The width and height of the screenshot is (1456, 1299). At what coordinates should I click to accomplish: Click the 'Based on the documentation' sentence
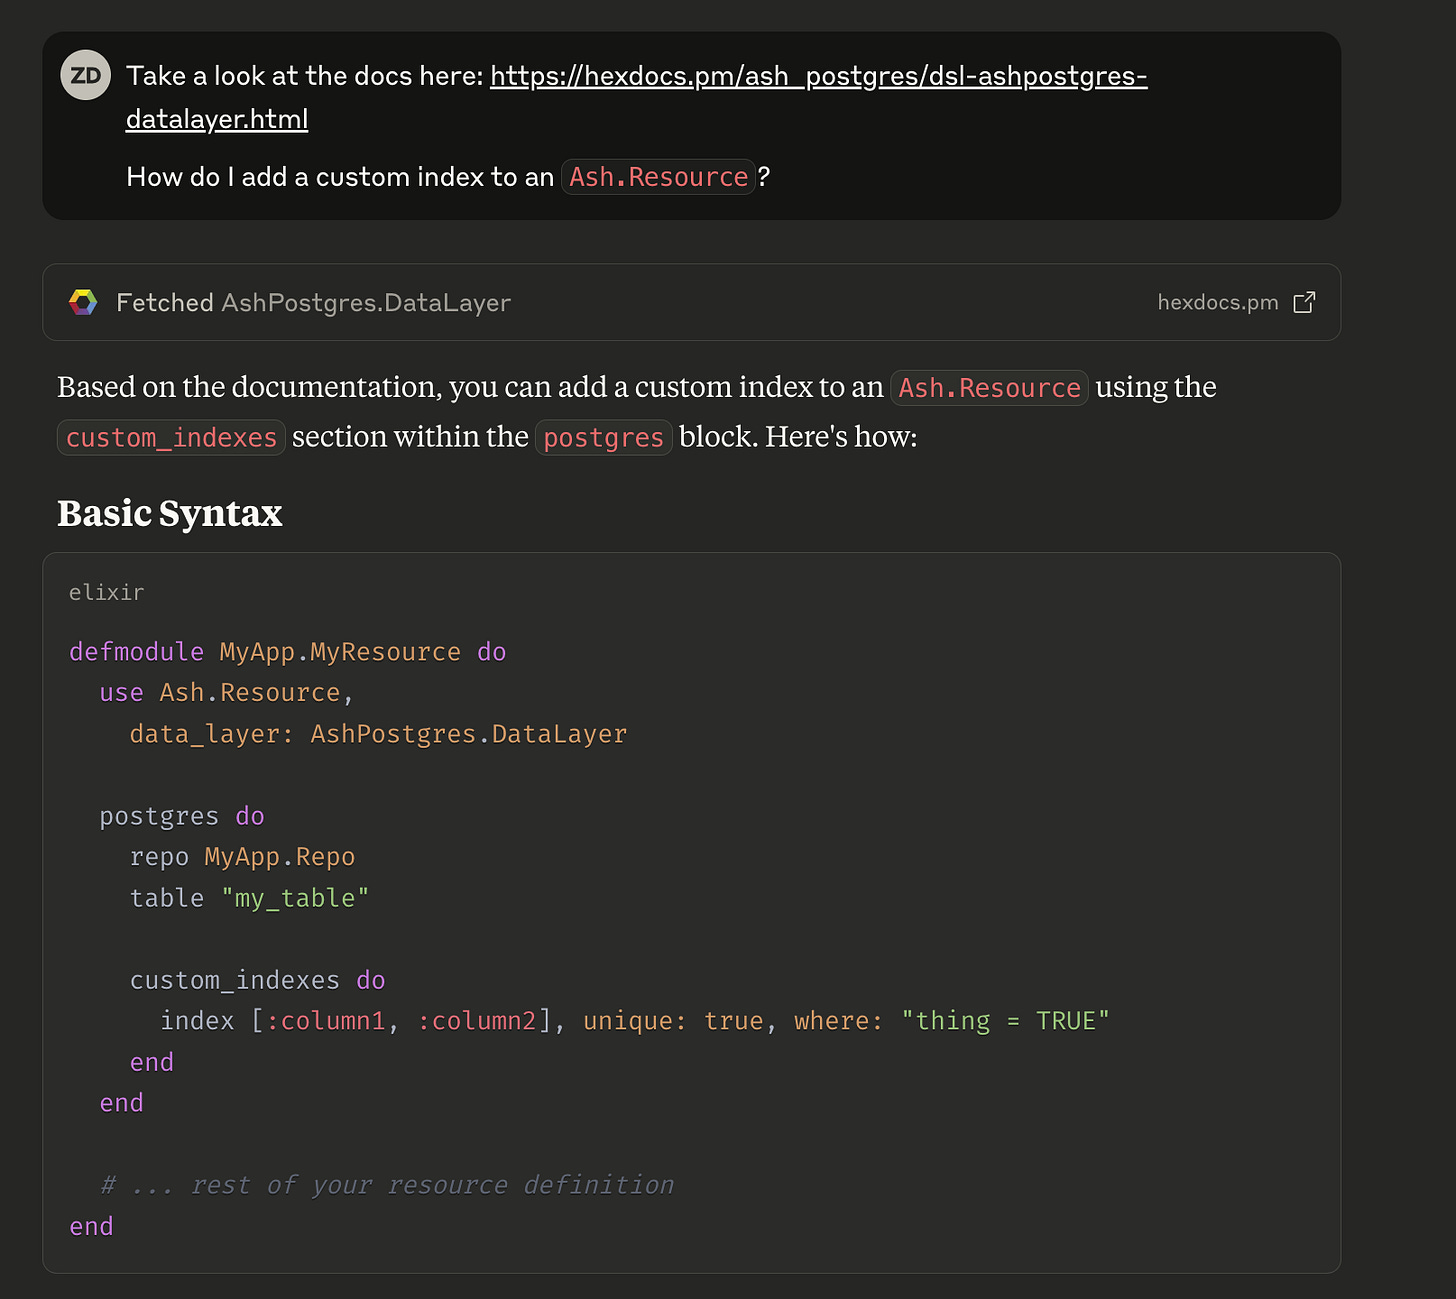click(637, 412)
